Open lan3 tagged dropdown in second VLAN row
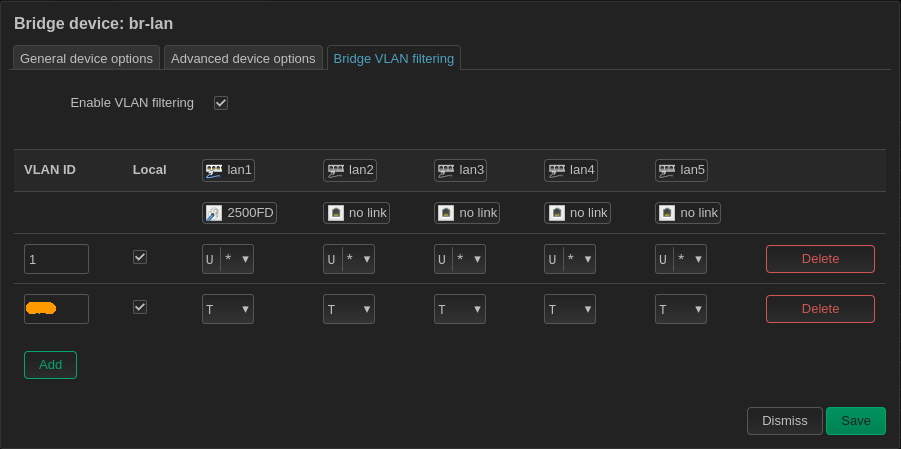 (x=460, y=309)
